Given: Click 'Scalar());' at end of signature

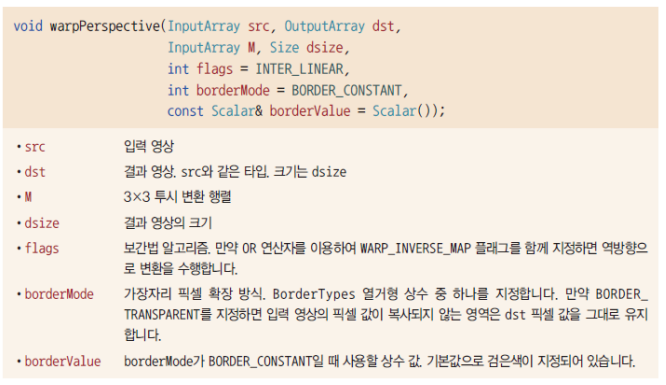Looking at the screenshot, I should coord(409,111).
